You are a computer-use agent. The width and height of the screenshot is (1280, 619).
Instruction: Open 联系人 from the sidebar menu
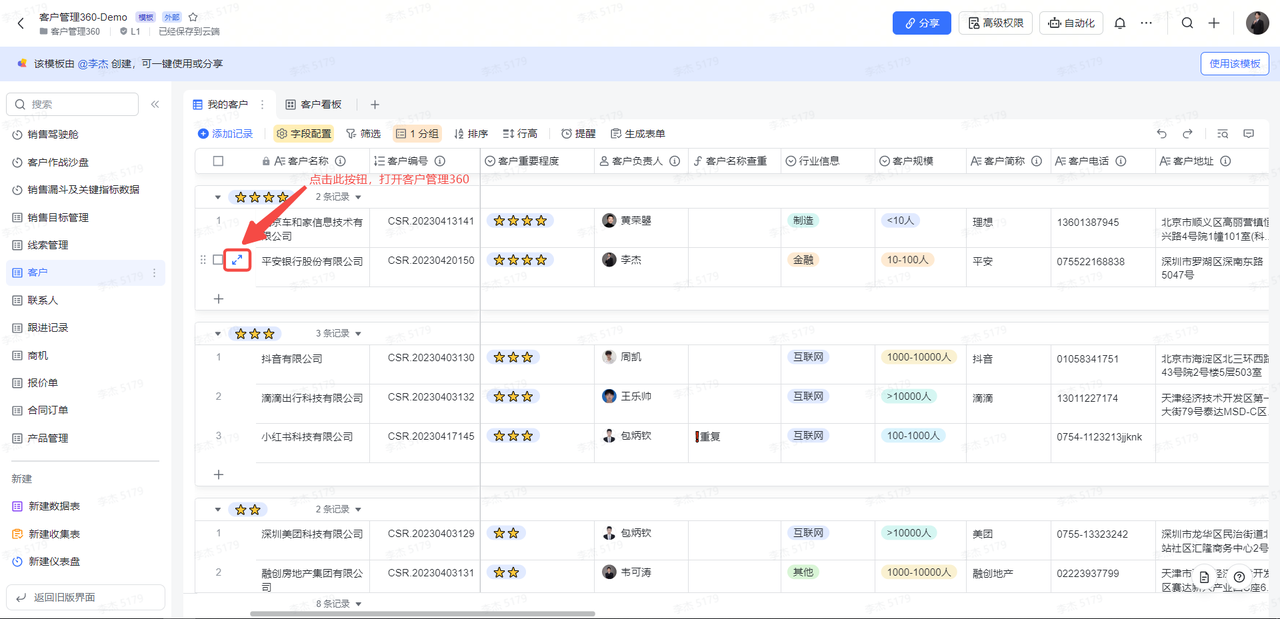[x=43, y=299]
